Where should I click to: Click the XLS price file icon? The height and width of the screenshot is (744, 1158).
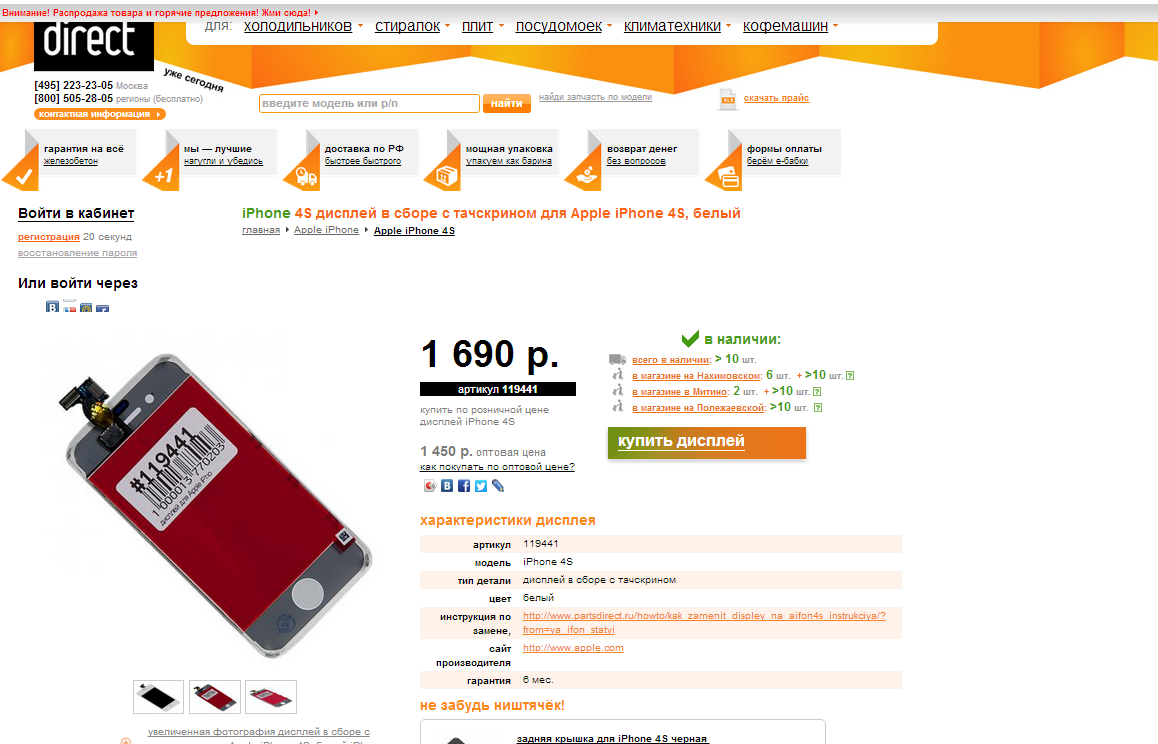727,99
